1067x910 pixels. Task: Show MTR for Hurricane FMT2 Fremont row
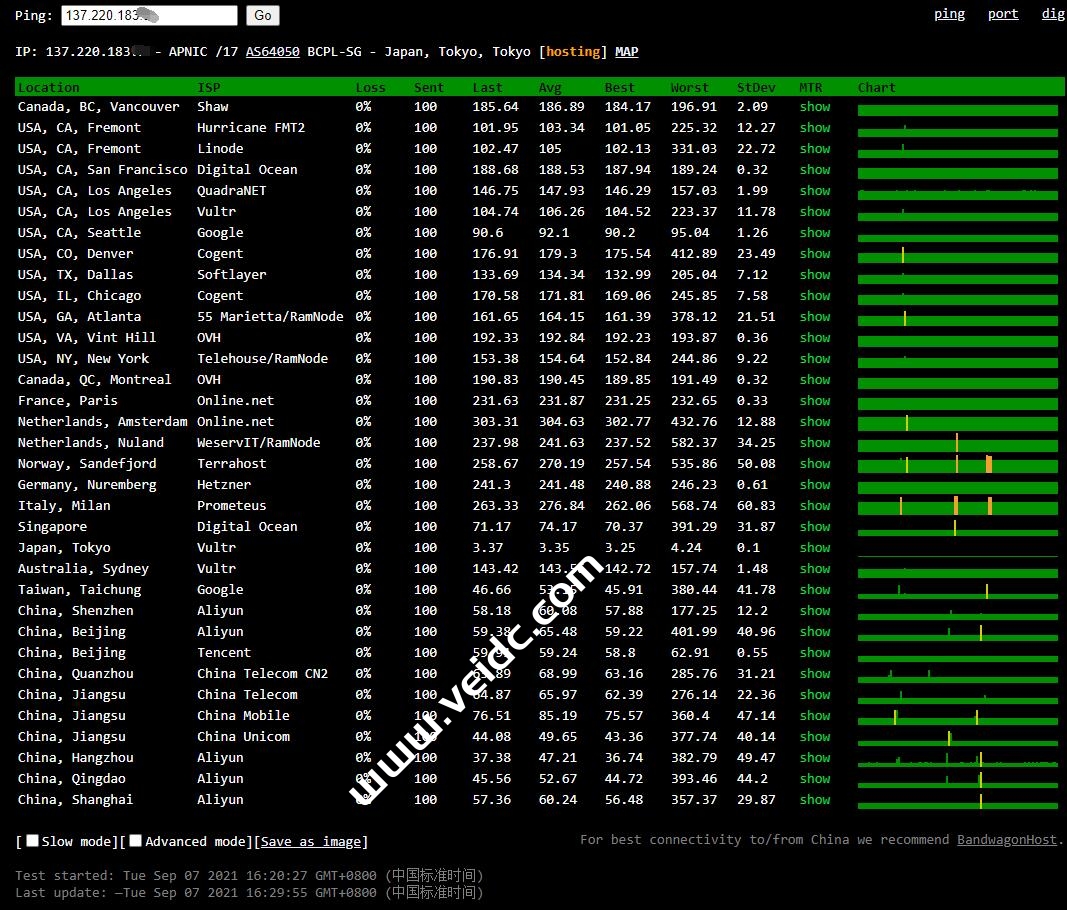[815, 128]
